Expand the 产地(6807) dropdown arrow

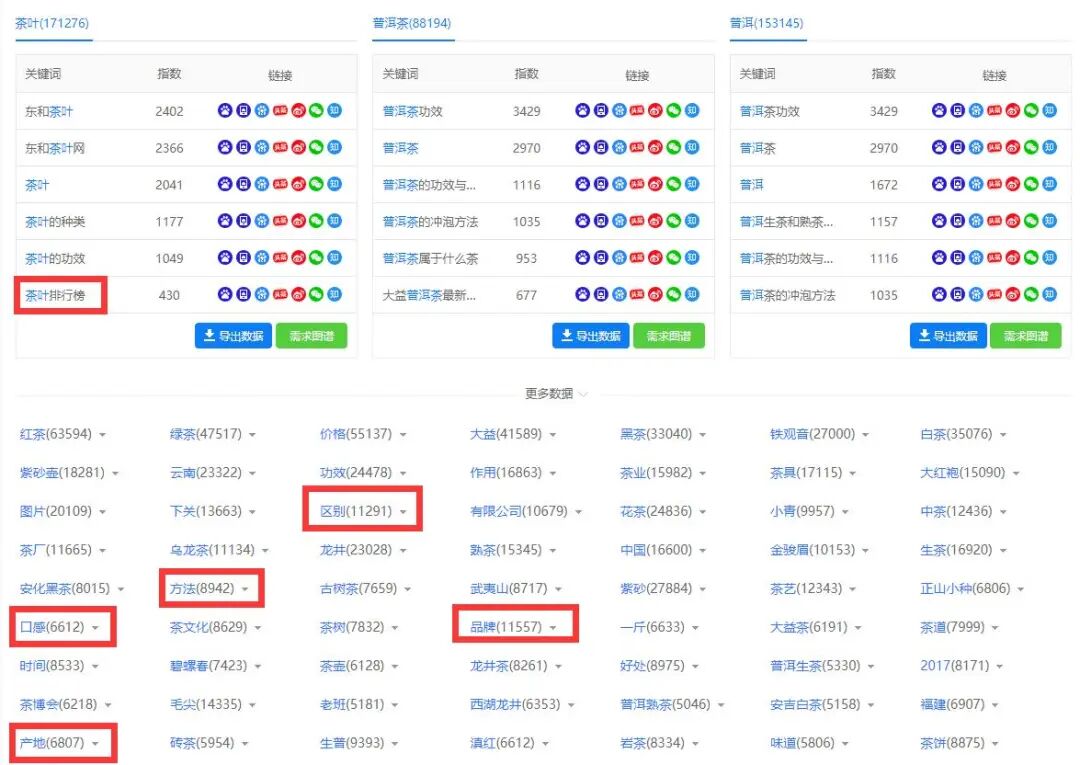pos(95,744)
